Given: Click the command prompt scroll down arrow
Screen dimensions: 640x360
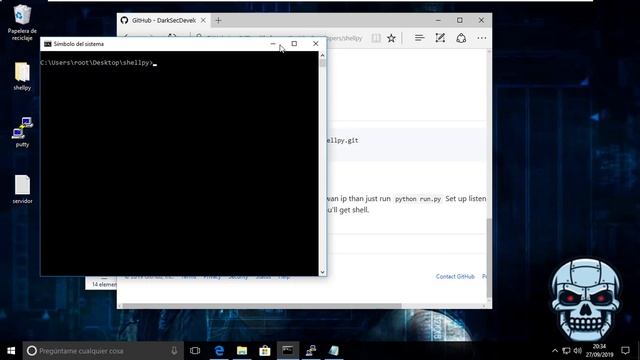Looking at the screenshot, I should (322, 272).
